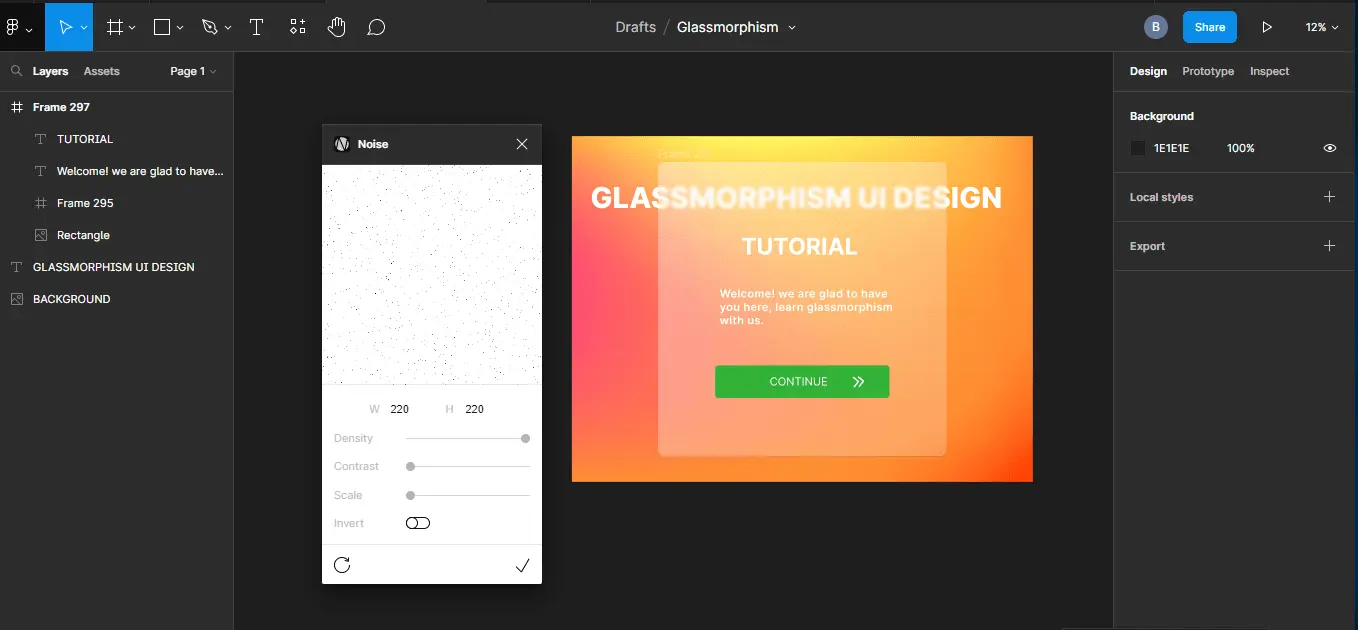This screenshot has height=630, width=1358.
Task: Add an export setting with plus icon
Action: tap(1329, 246)
